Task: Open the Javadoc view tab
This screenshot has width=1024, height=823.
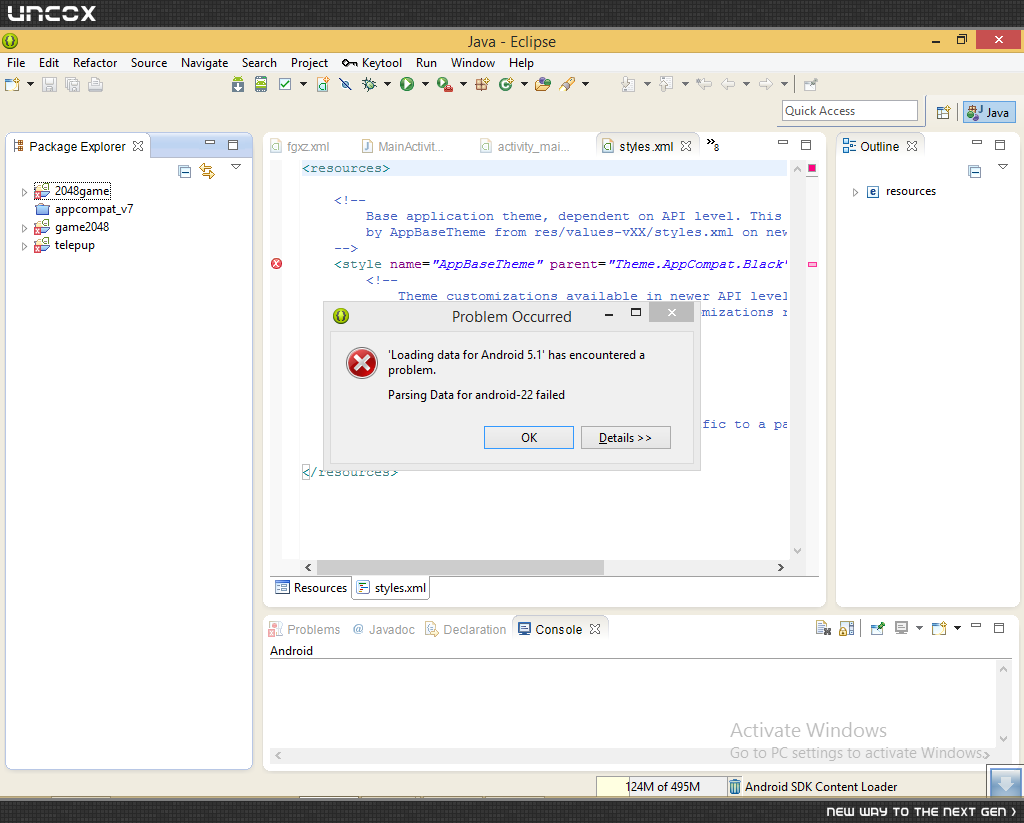Action: tap(384, 629)
